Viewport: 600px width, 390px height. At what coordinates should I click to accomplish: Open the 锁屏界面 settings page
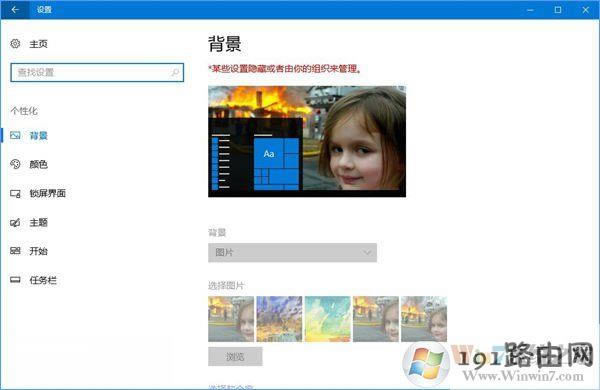click(47, 193)
